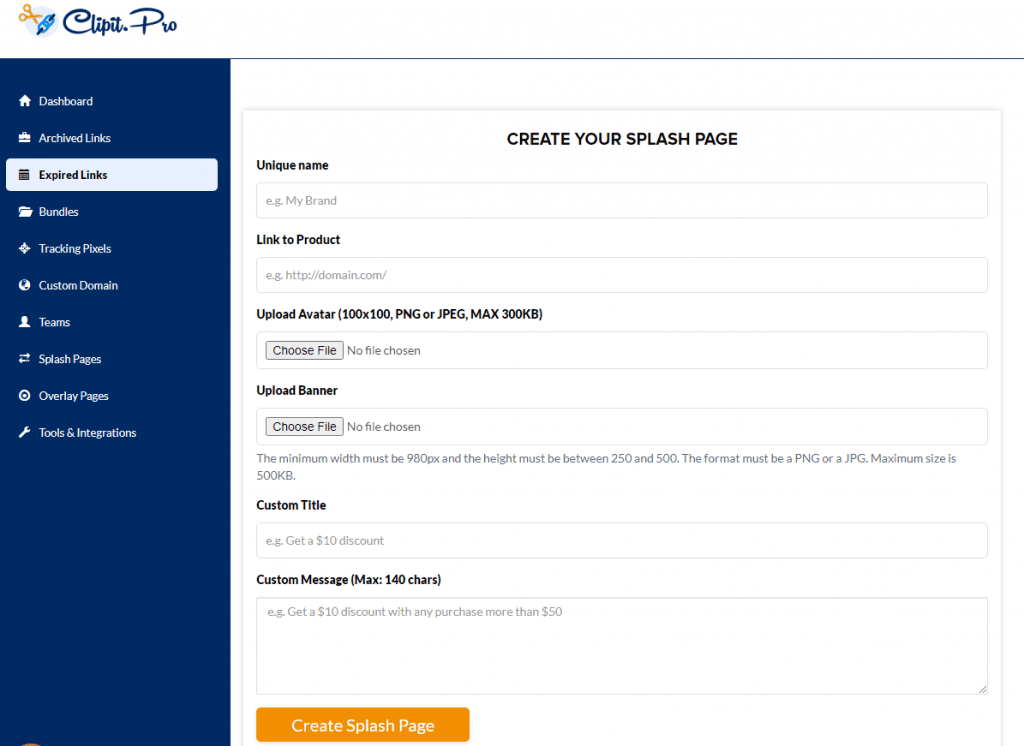Click the Overlay Pages circle icon
The height and width of the screenshot is (746, 1024).
25,395
